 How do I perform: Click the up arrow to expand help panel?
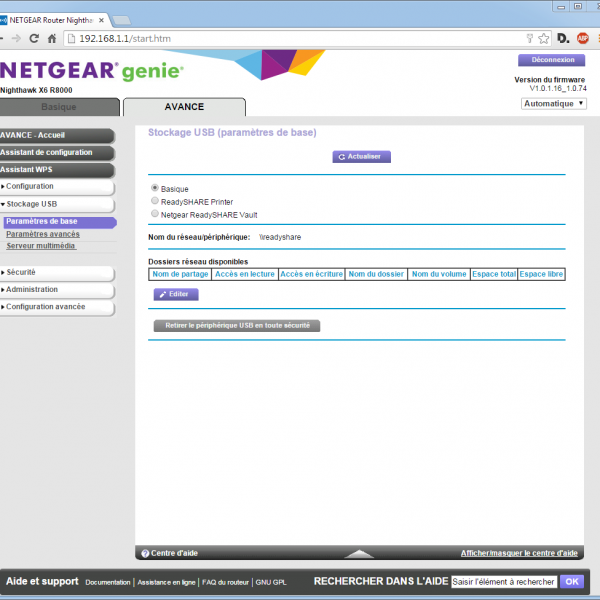pyautogui.click(x=357, y=553)
